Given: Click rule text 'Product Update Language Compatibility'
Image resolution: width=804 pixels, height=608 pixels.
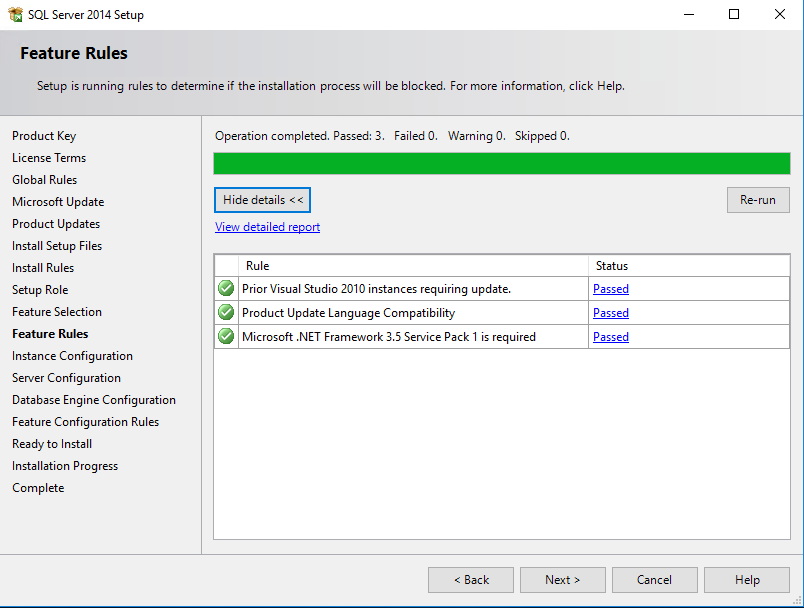Looking at the screenshot, I should [348, 313].
